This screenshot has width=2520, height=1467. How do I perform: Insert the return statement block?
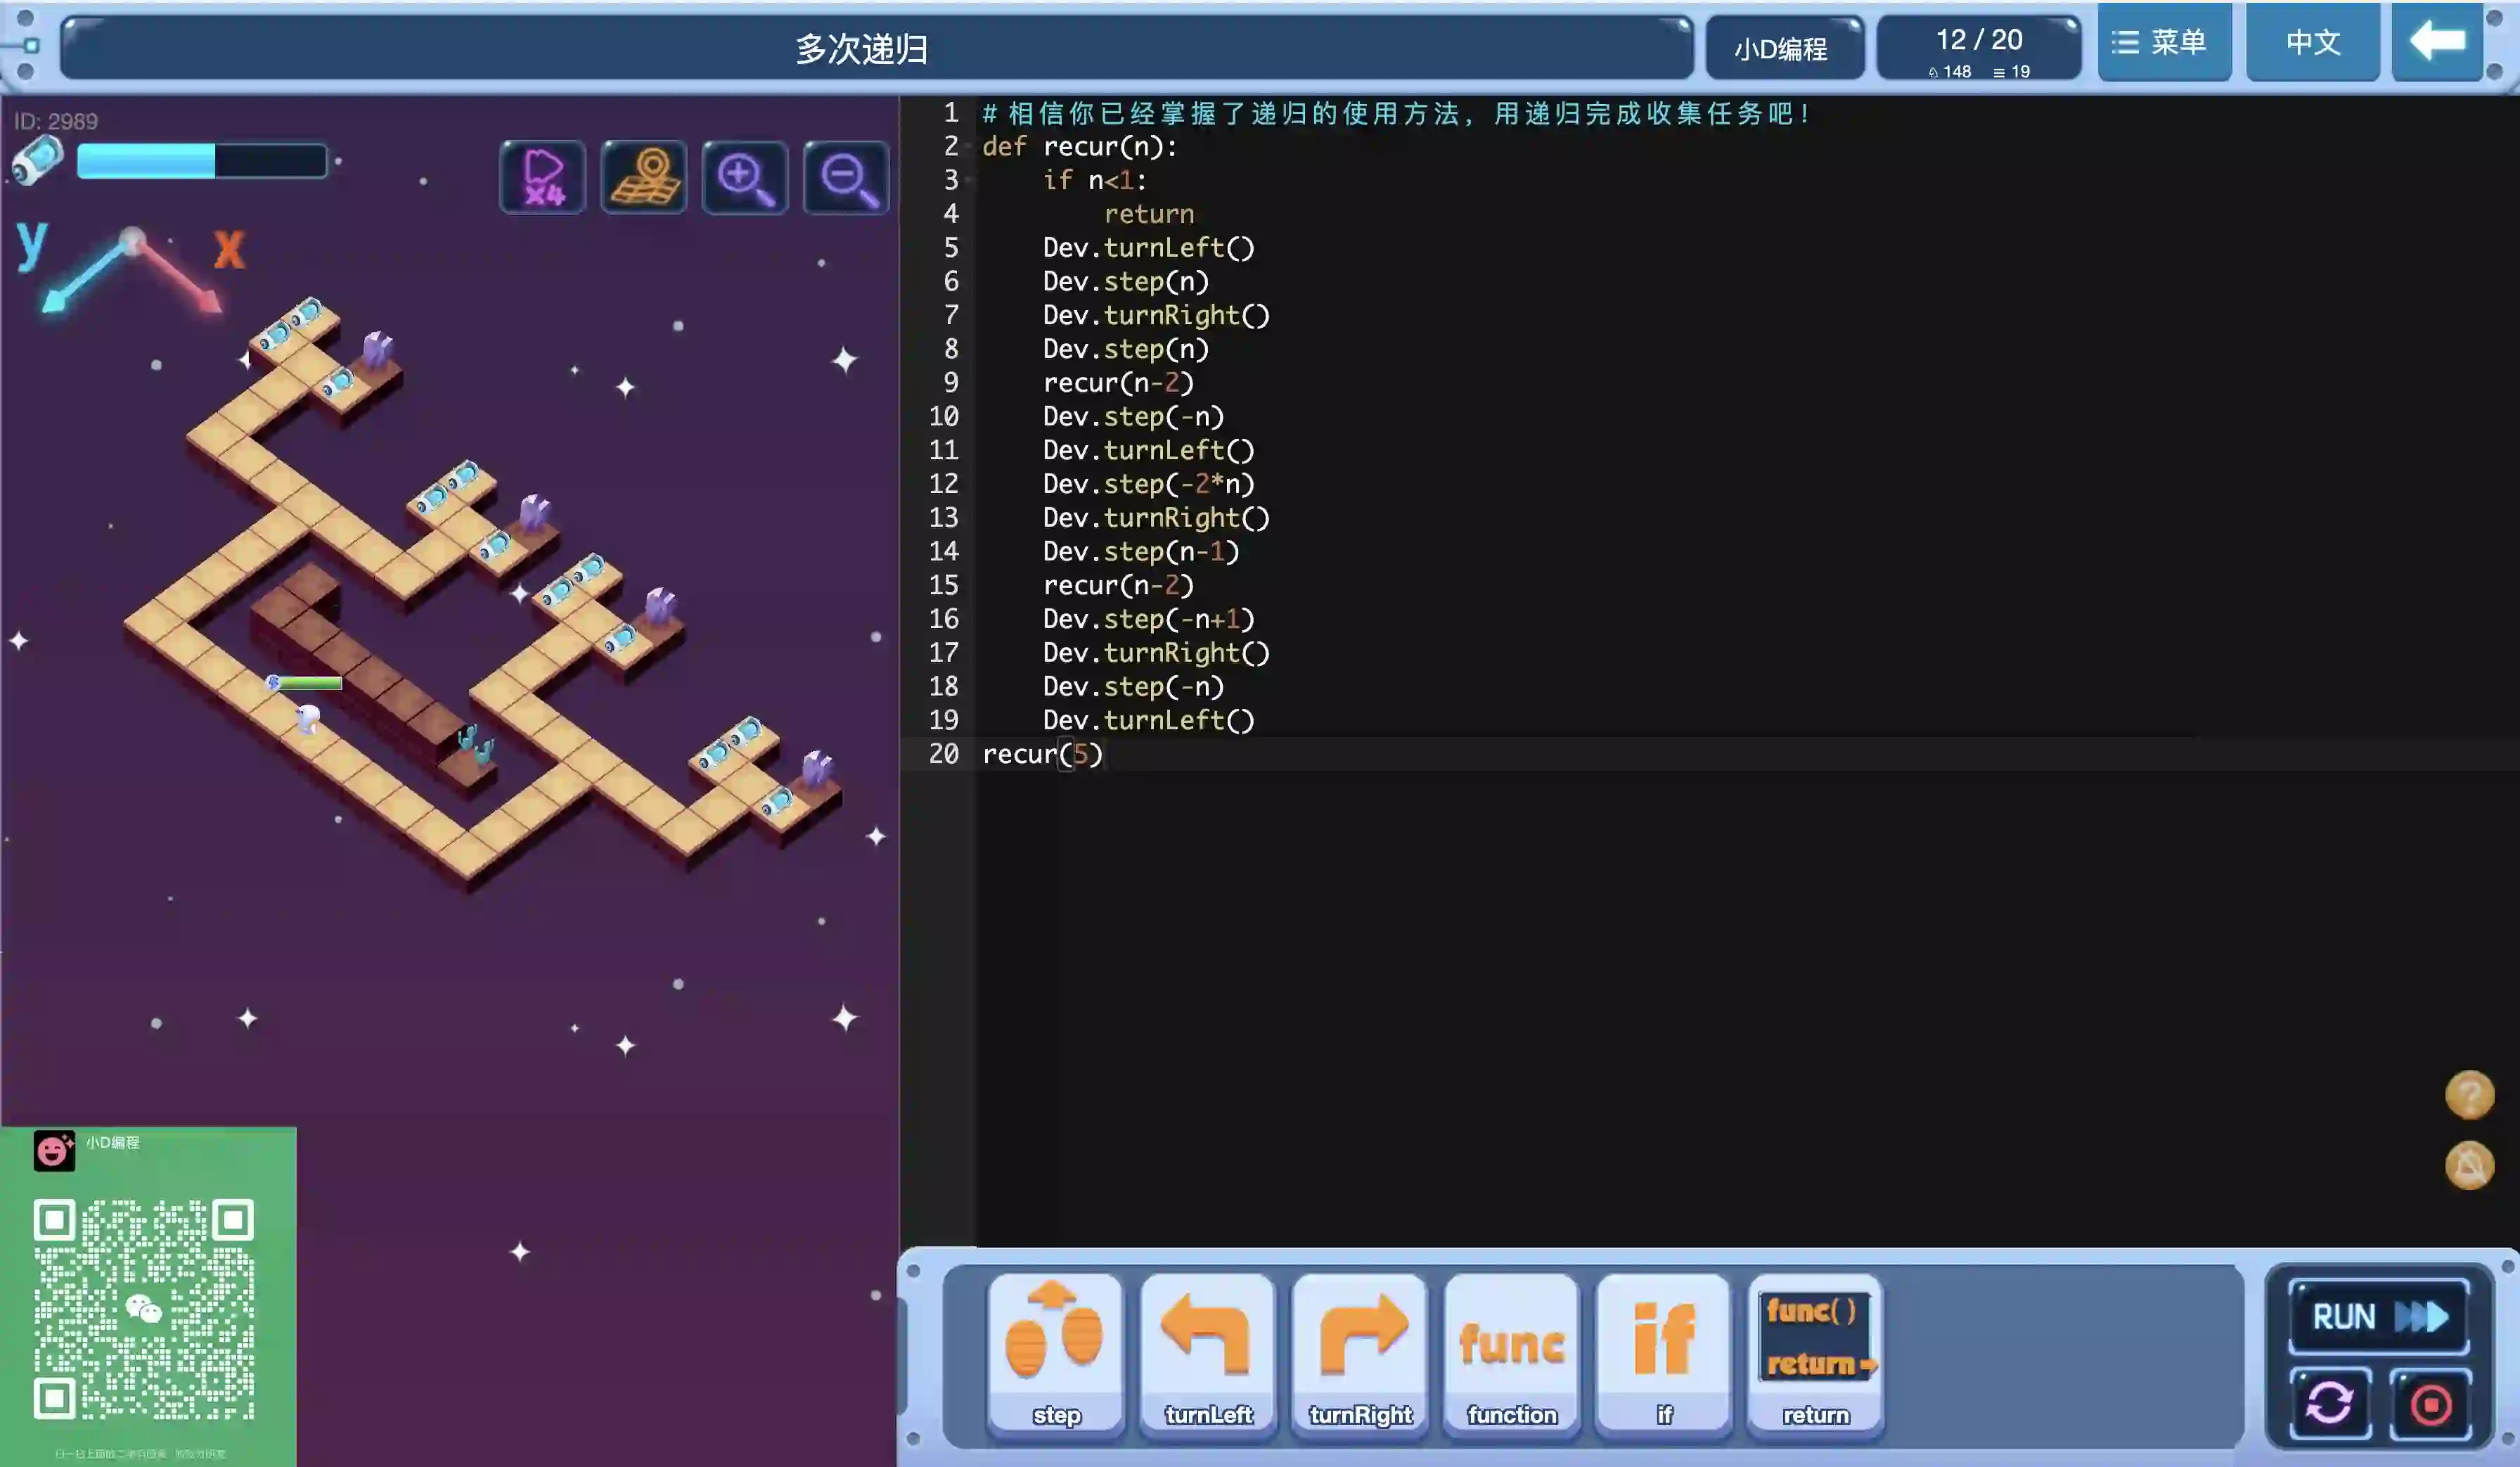1815,1352
